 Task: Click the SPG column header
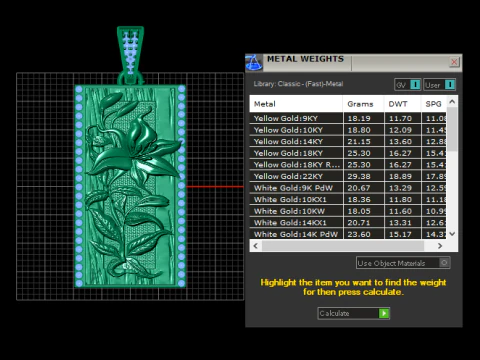click(434, 104)
